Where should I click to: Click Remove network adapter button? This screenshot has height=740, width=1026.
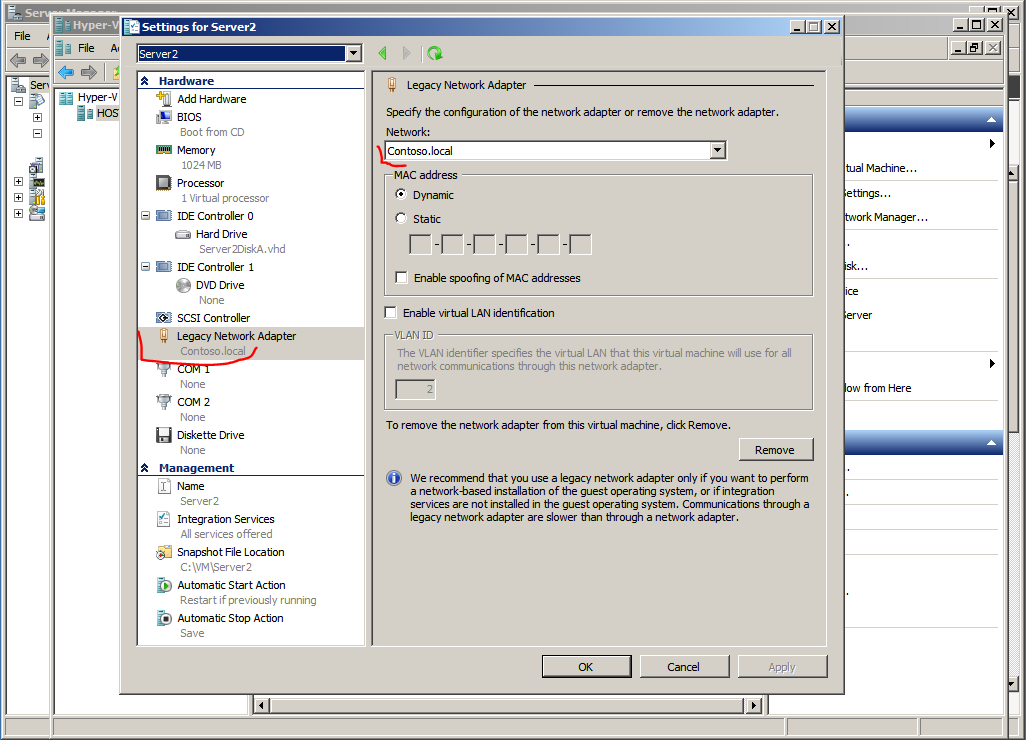[x=775, y=449]
